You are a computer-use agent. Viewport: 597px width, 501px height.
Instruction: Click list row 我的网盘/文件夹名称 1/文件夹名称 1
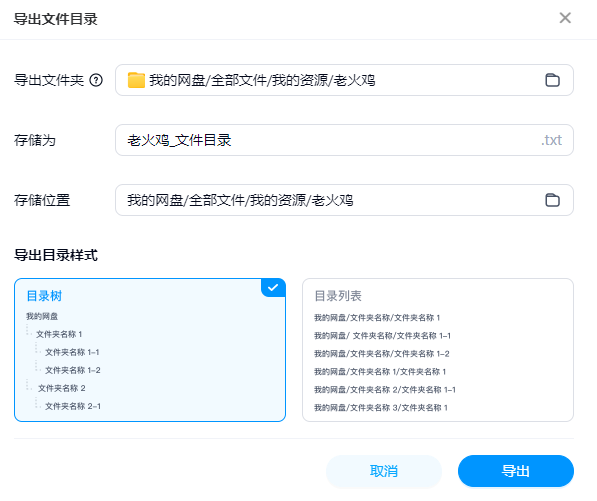coord(380,372)
